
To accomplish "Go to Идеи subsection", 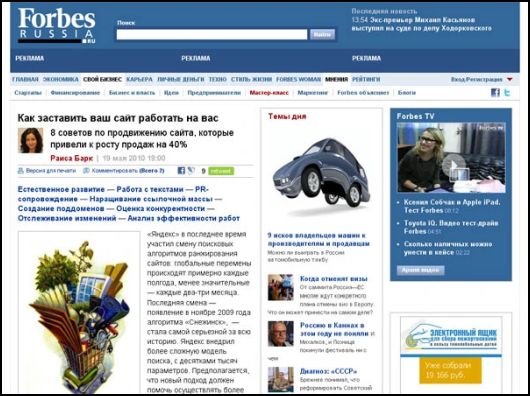I will coord(171,93).
